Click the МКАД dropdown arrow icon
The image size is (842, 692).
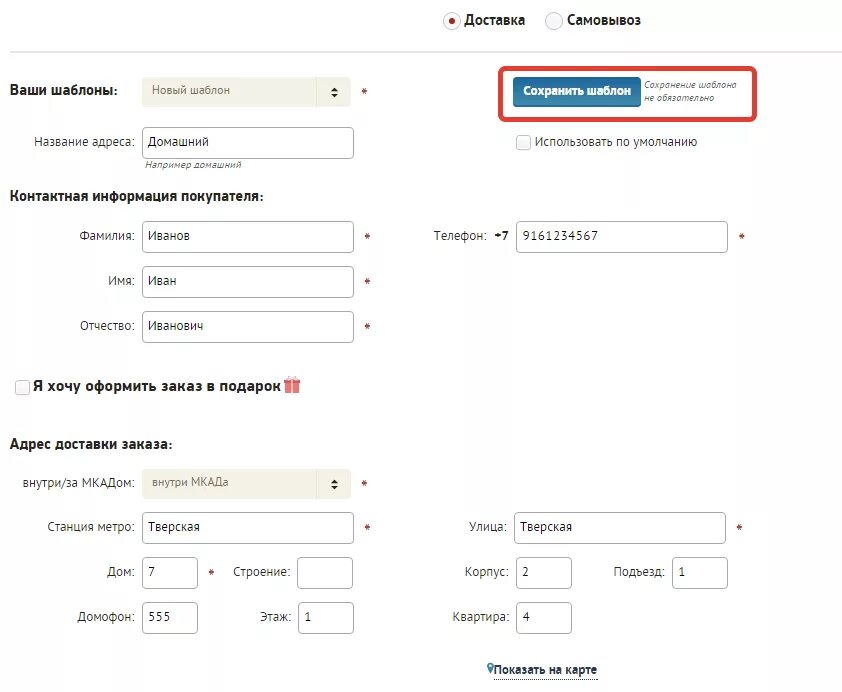(334, 484)
